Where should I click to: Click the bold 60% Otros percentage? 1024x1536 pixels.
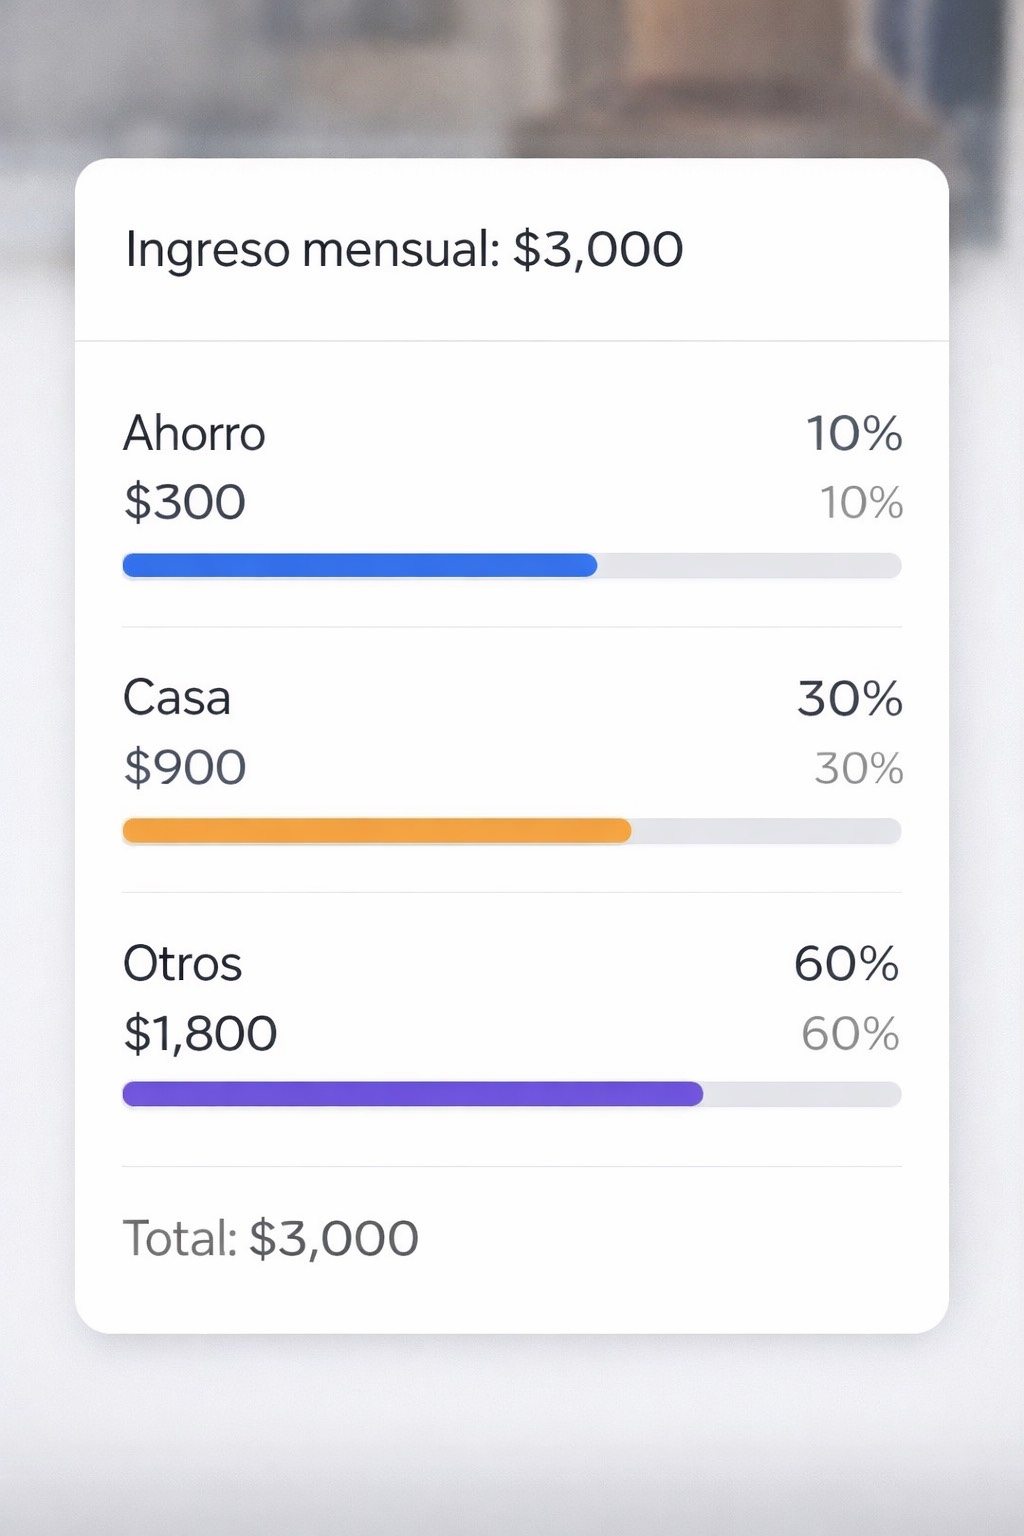[846, 965]
